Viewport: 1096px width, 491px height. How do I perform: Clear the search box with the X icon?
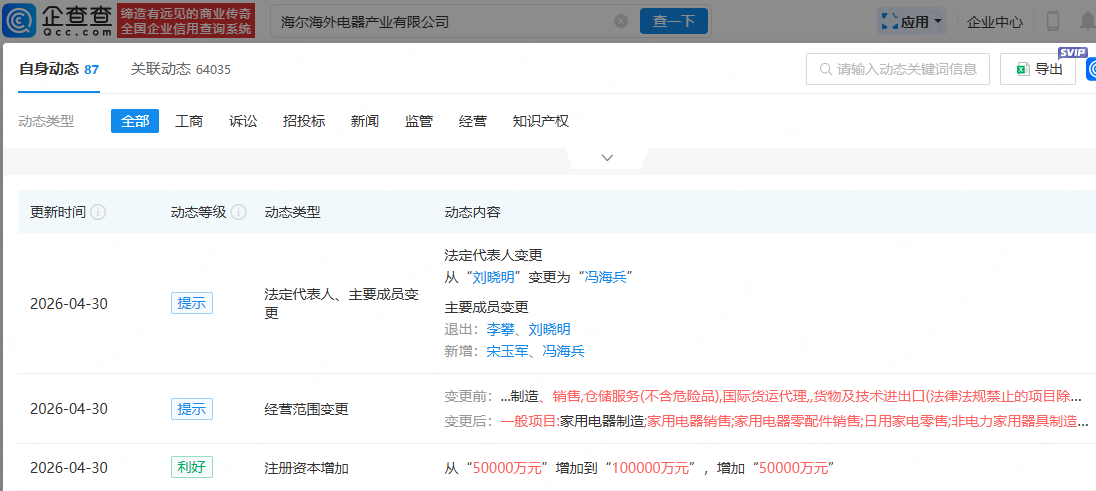(621, 22)
